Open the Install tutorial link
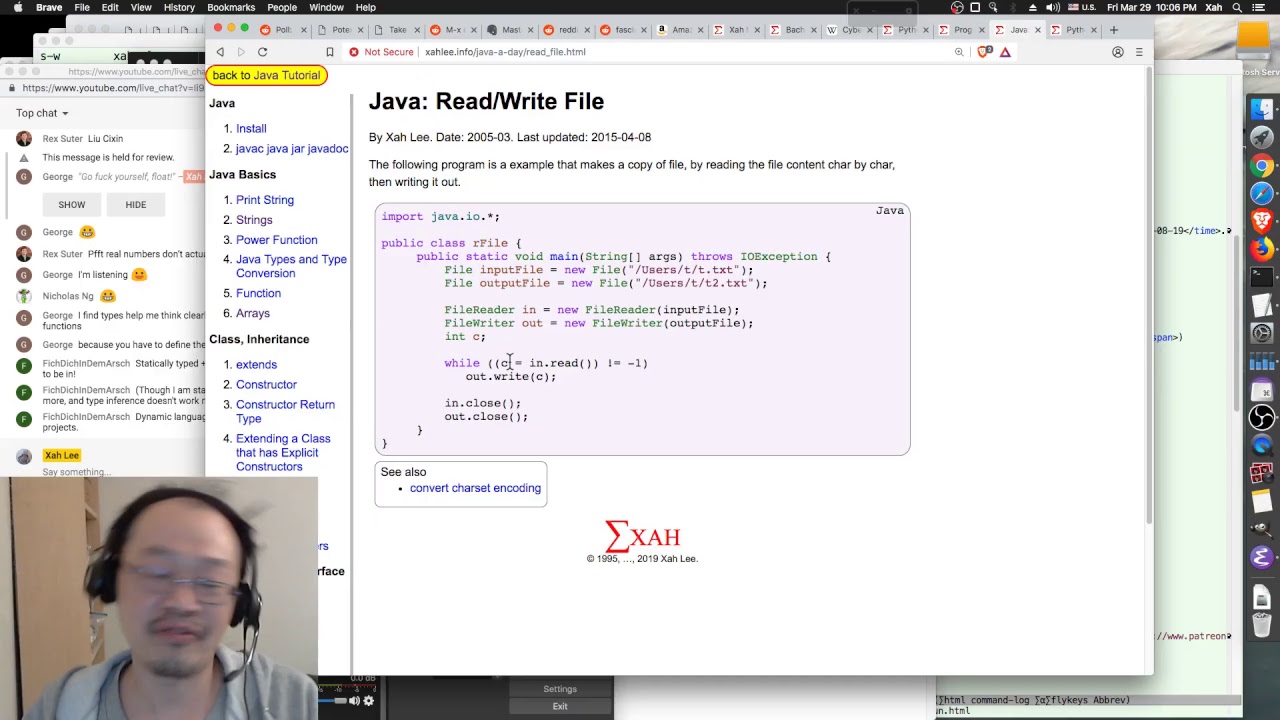The image size is (1280, 720). [x=251, y=128]
